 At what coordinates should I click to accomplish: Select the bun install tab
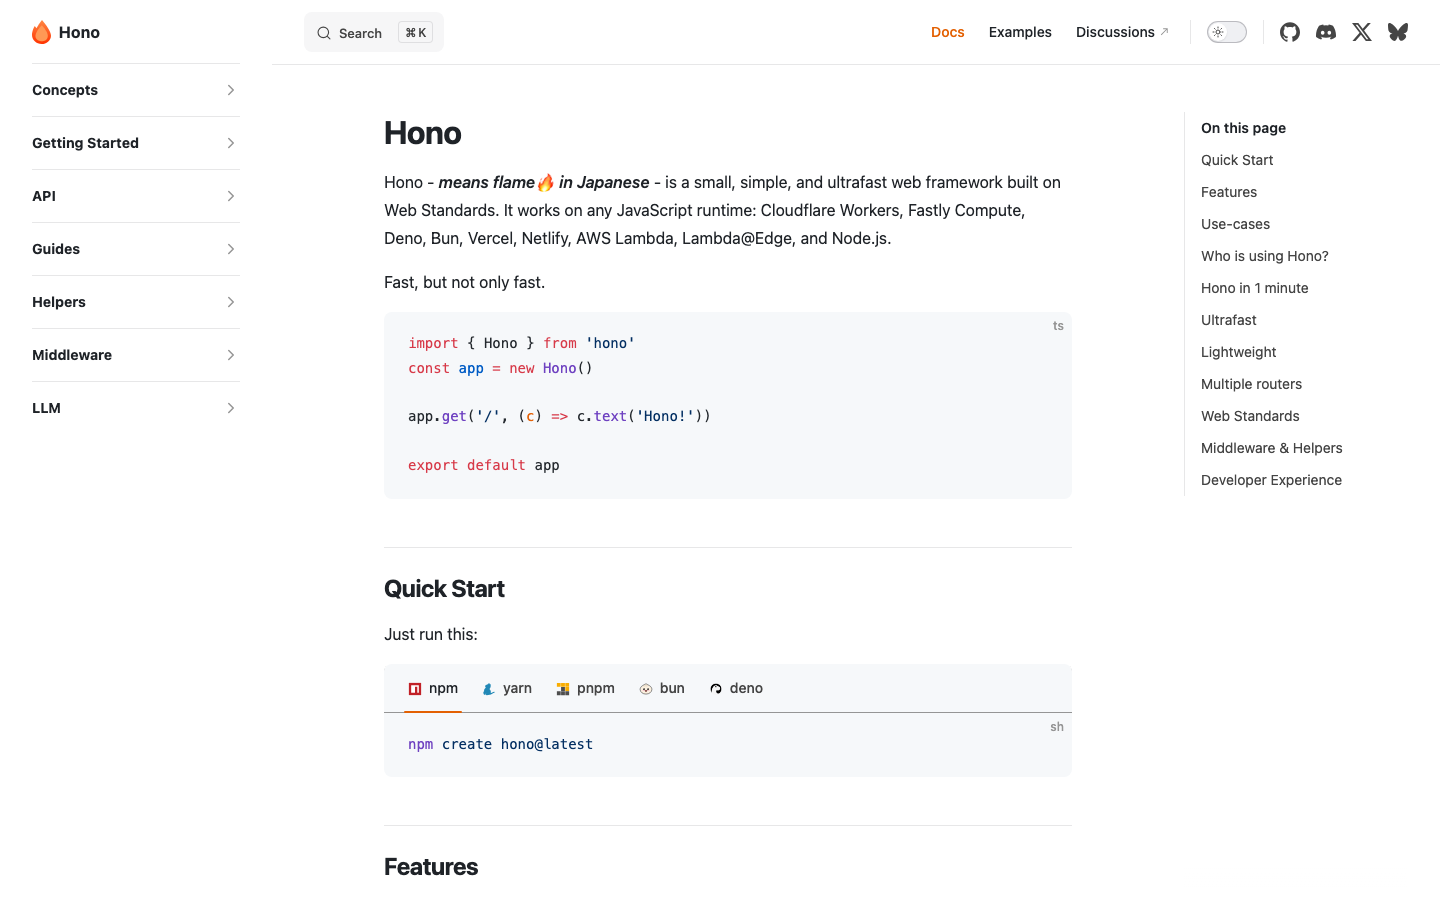(x=662, y=688)
